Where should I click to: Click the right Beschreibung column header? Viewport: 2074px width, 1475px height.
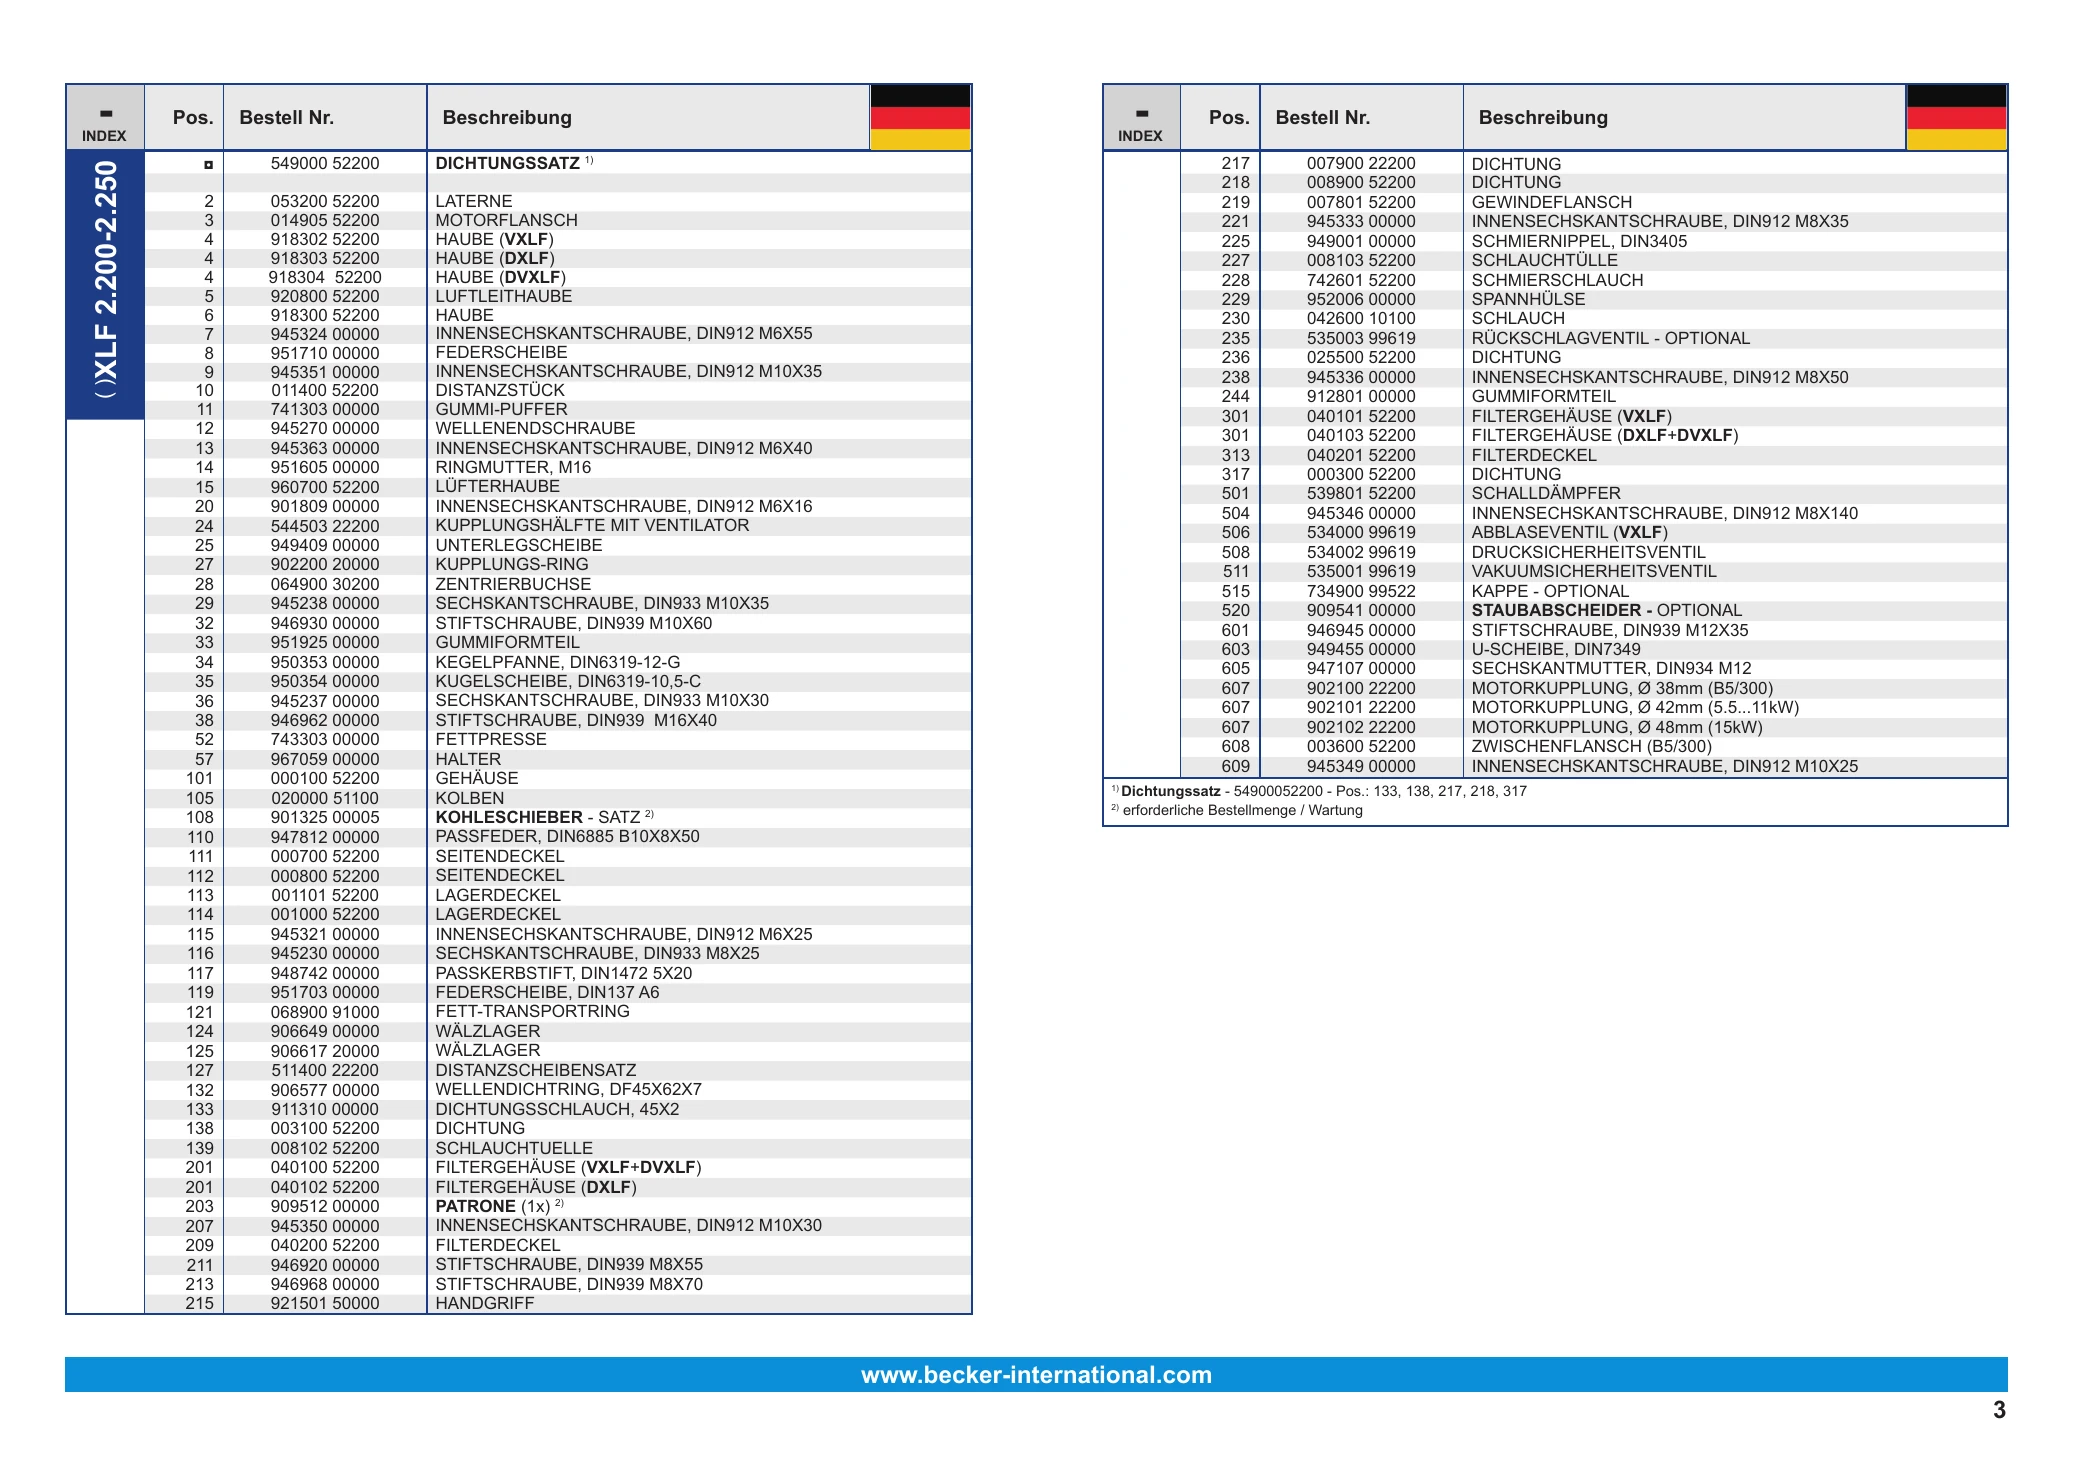1543,118
